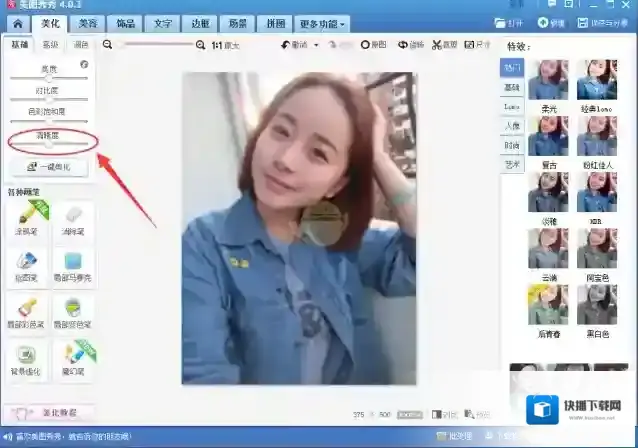Select the eraser pen (消除笔) tool
The width and height of the screenshot is (638, 448).
[x=73, y=220]
